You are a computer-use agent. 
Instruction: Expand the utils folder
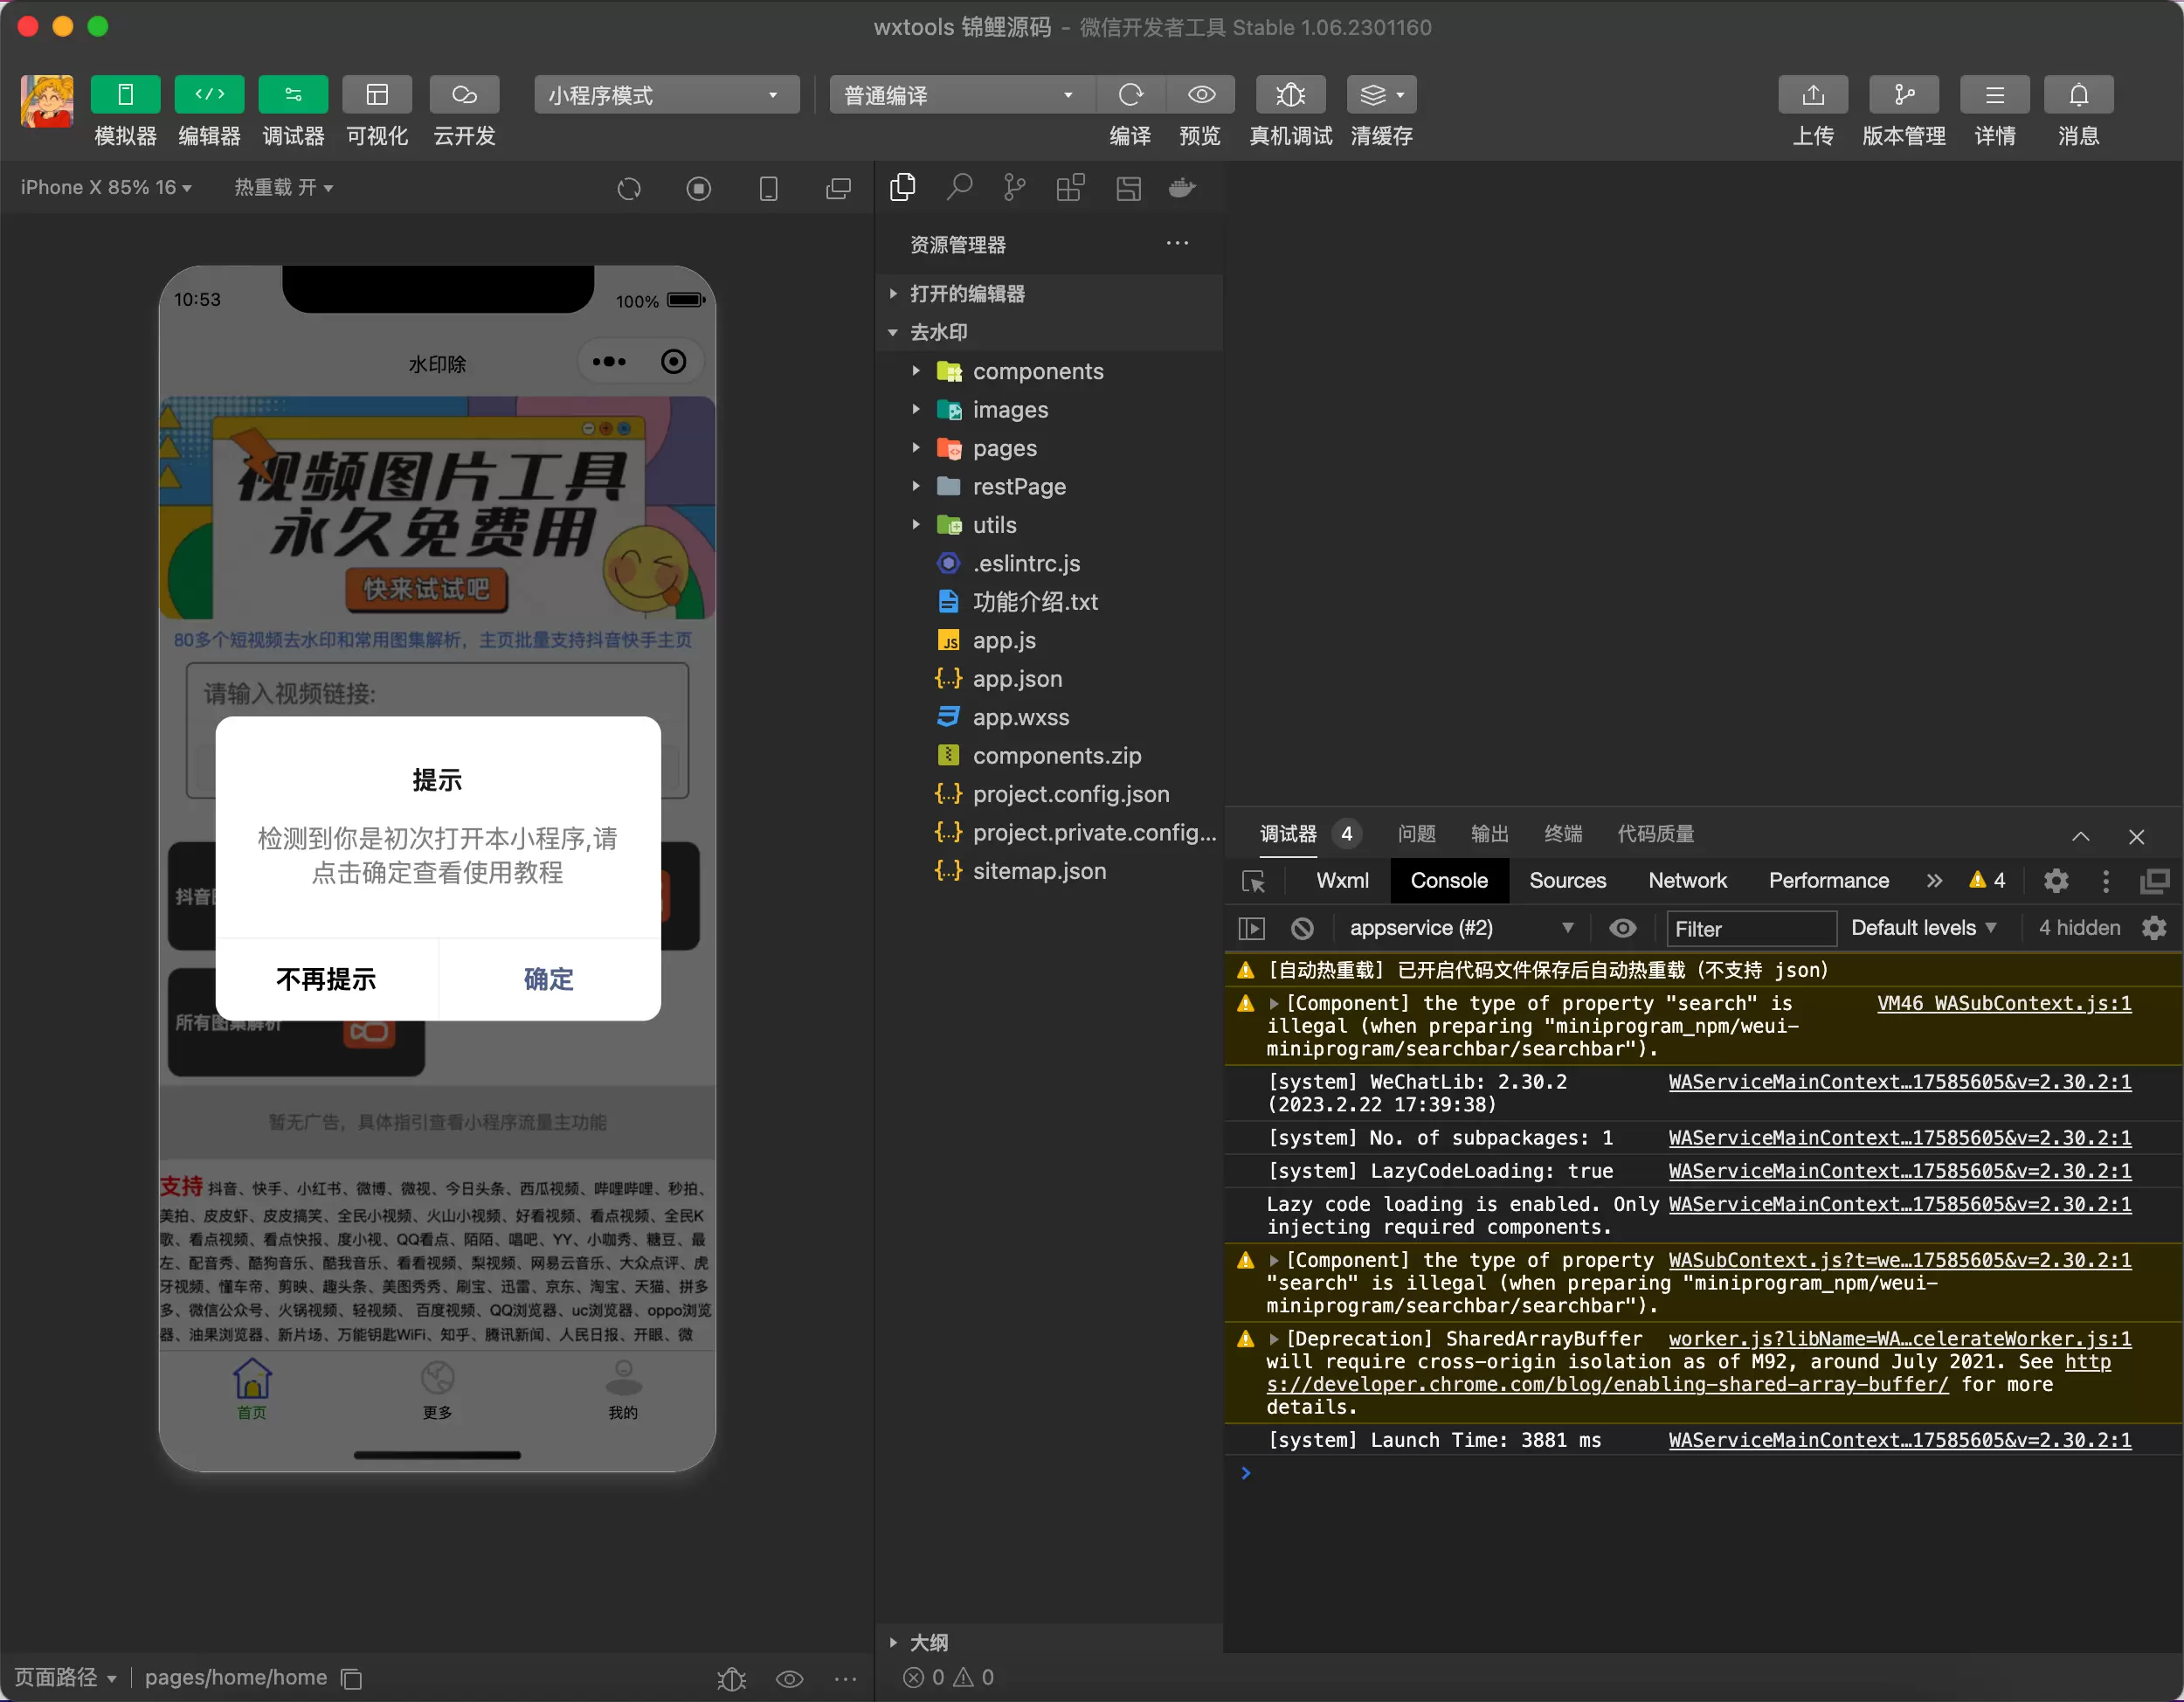coord(1050,525)
